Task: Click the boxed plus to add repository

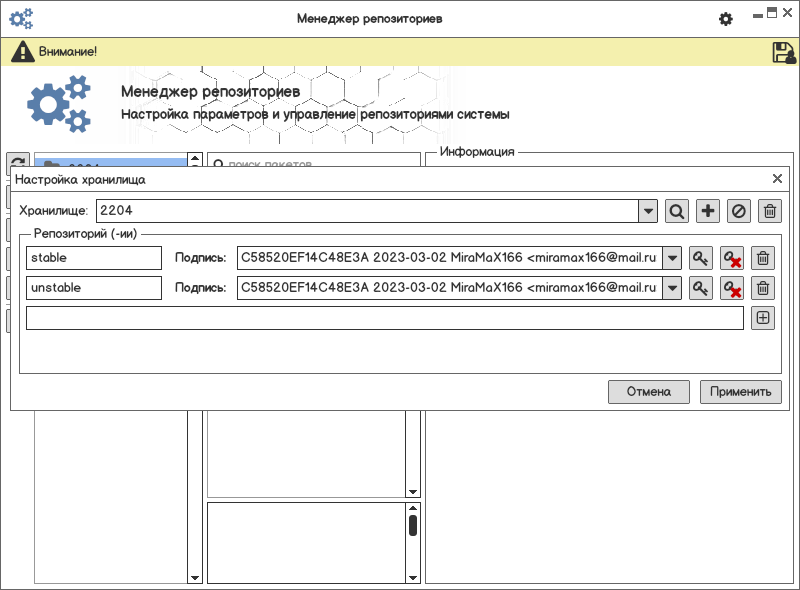Action: pyautogui.click(x=763, y=318)
